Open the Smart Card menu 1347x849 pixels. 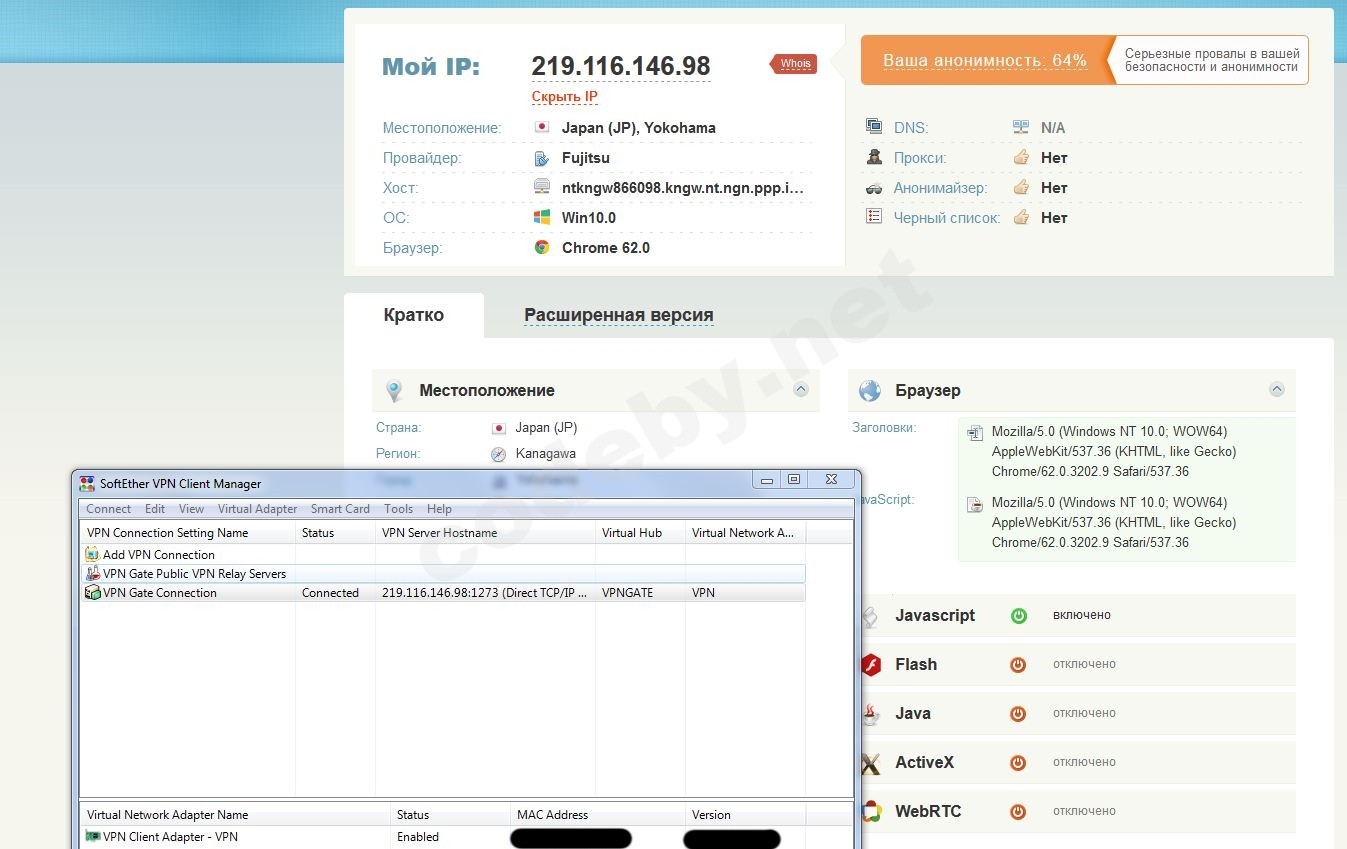[x=340, y=509]
